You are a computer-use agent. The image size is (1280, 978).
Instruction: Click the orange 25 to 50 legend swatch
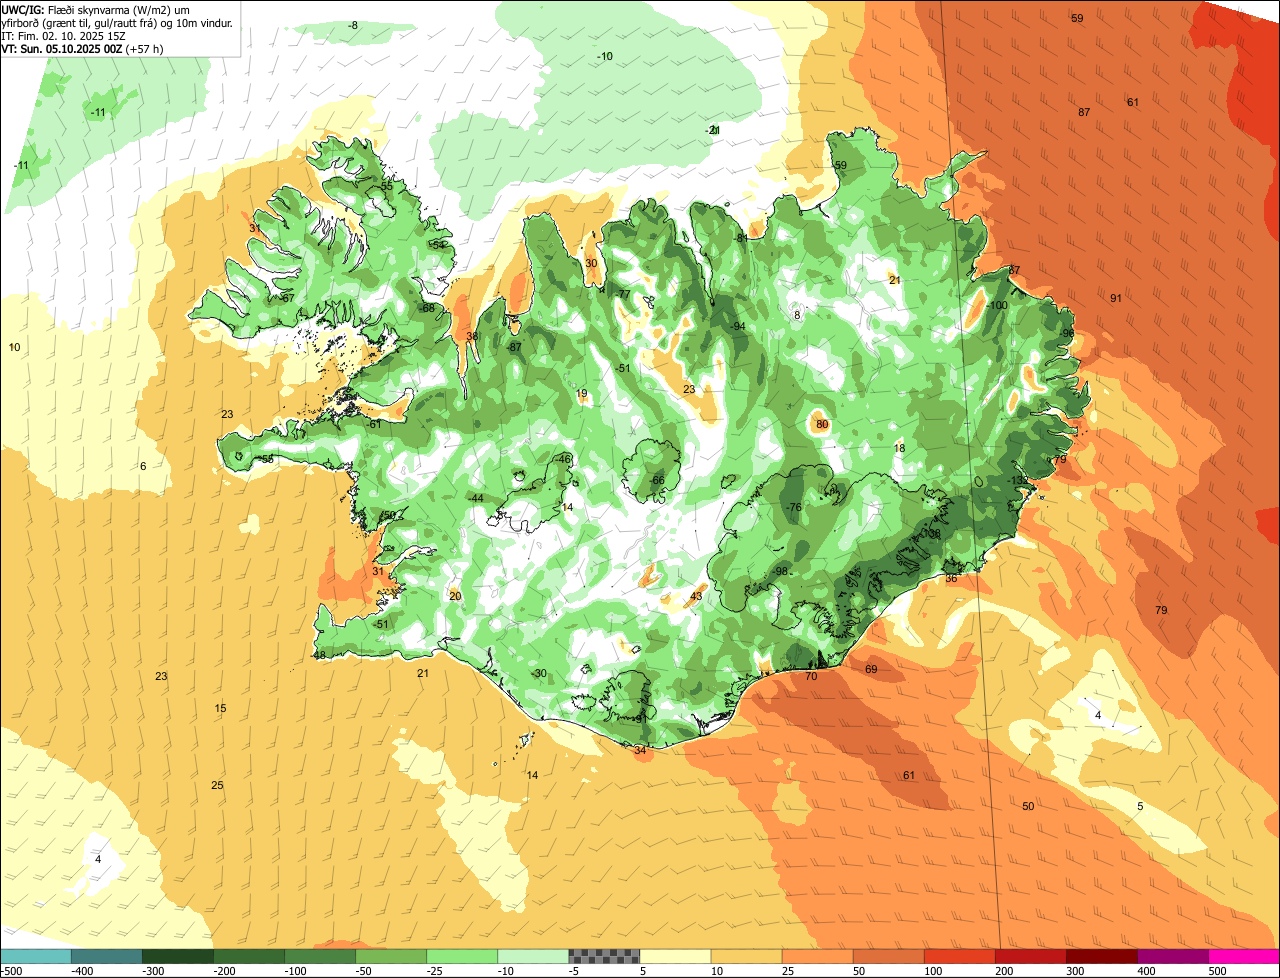pyautogui.click(x=817, y=956)
